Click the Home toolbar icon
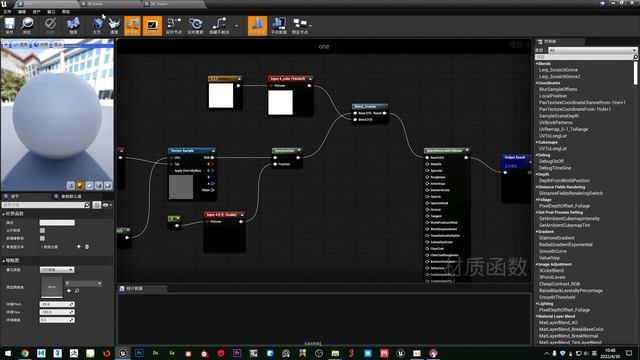Viewport: 640px width, 360px height. click(x=97, y=25)
